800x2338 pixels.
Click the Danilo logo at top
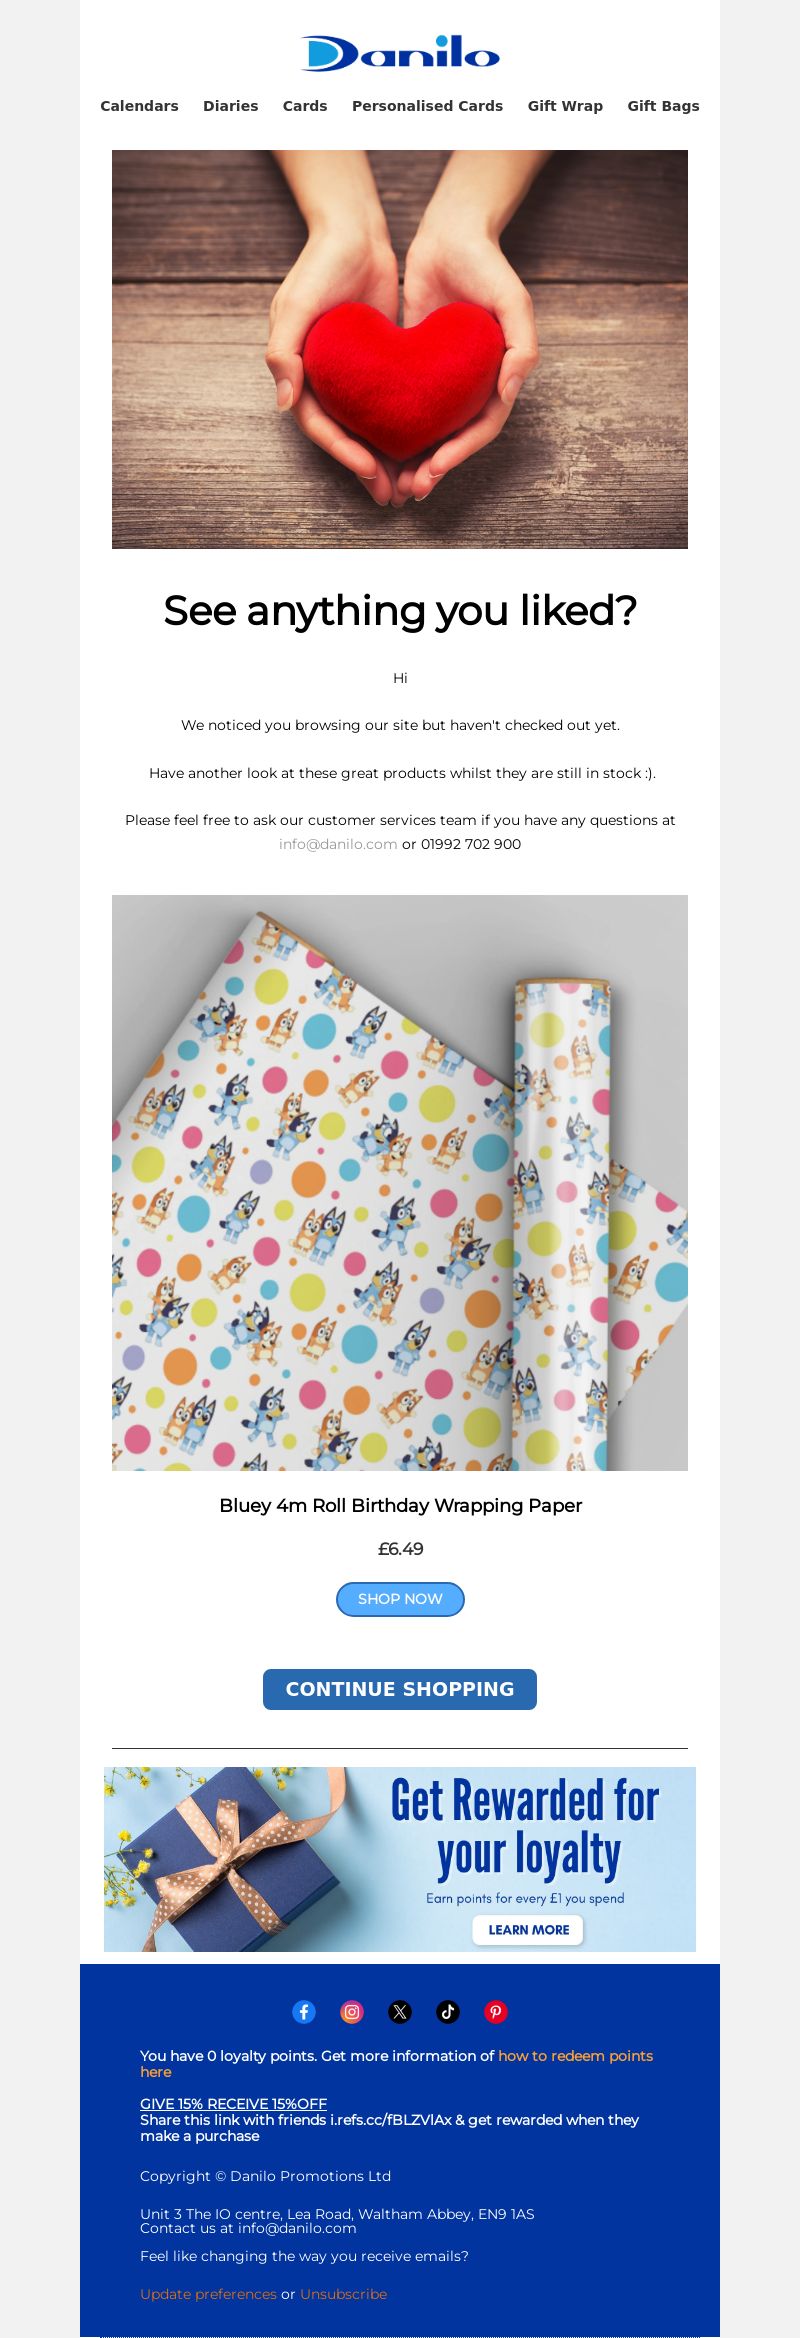pyautogui.click(x=400, y=53)
